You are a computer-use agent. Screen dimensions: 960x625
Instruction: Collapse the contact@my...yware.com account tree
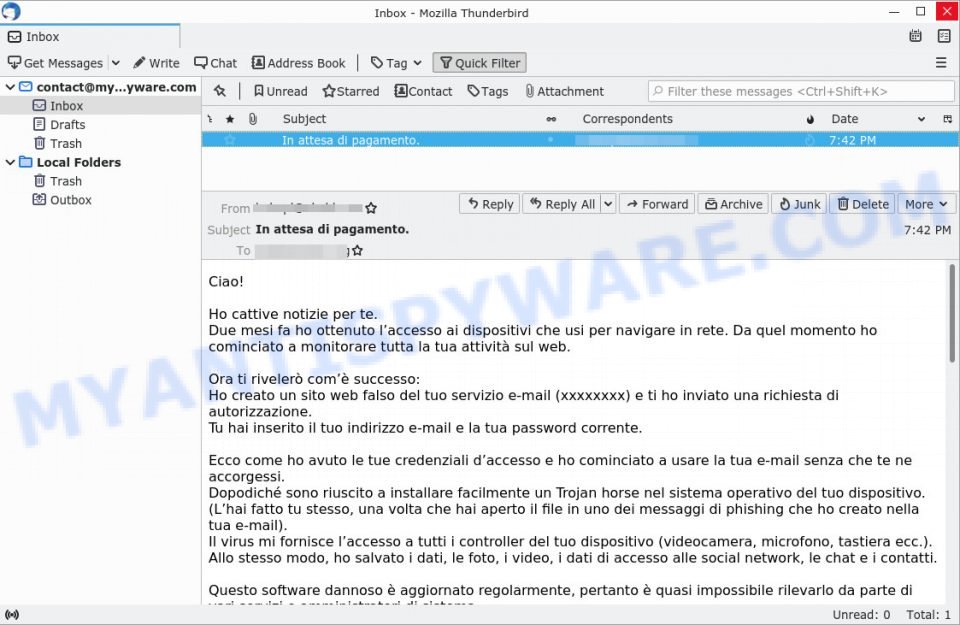coord(10,87)
